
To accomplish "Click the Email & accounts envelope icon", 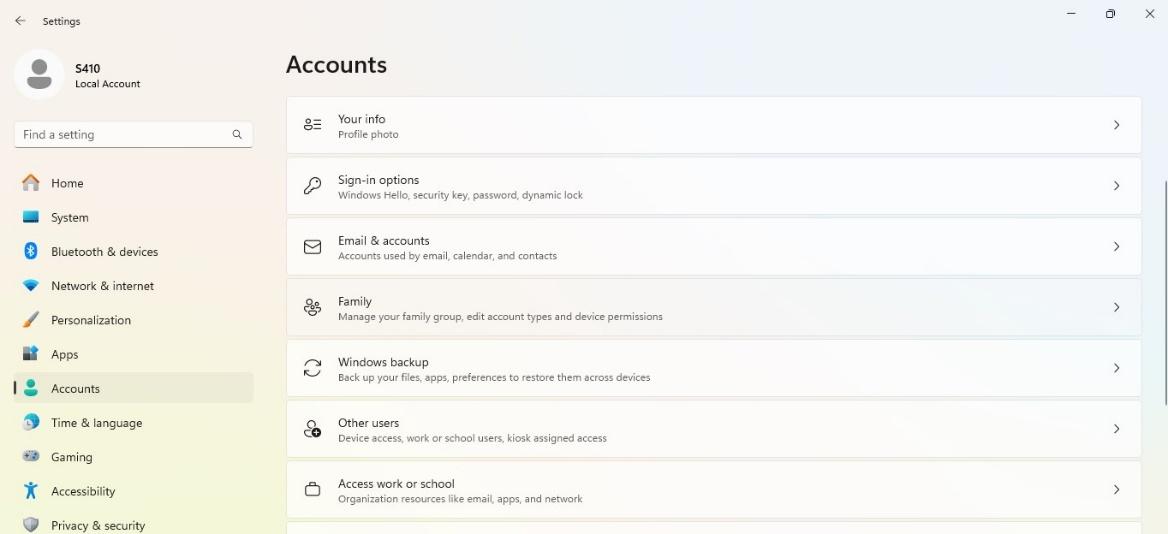I will point(313,247).
